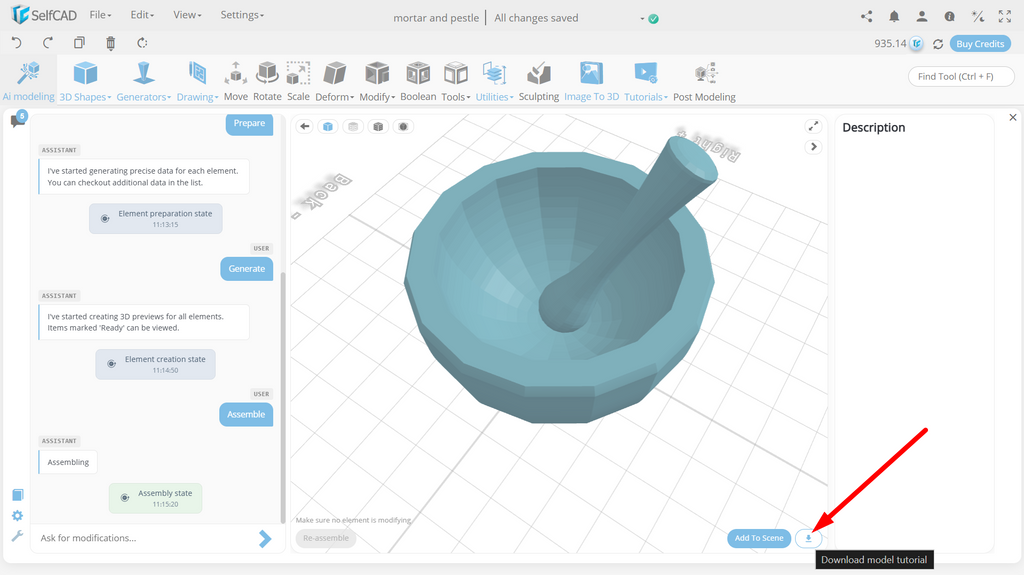Open the Sculpting tool
This screenshot has width=1024, height=575.
539,81
